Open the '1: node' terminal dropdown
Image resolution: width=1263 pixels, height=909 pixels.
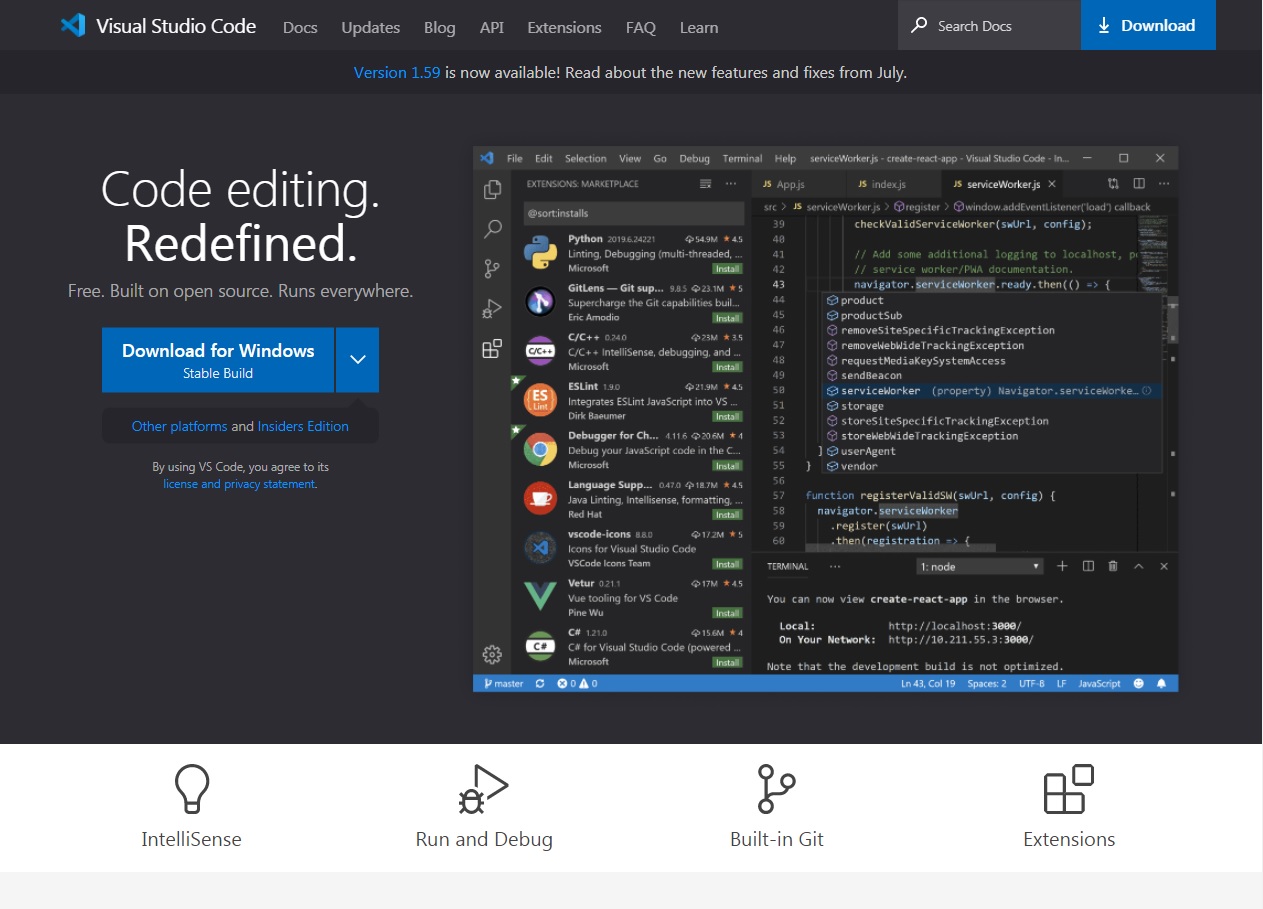[x=980, y=566]
